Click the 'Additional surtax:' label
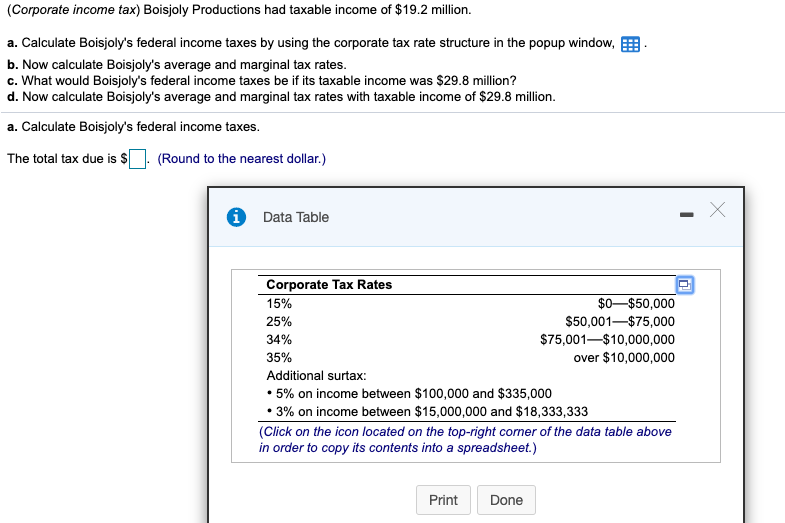This screenshot has height=523, width=785. [x=316, y=376]
